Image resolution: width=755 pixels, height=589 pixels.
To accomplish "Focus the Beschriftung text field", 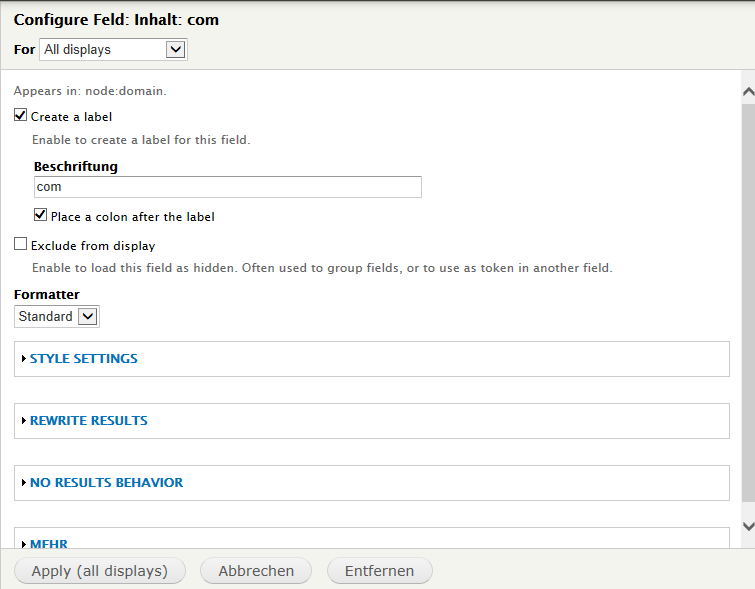I will click(x=227, y=187).
